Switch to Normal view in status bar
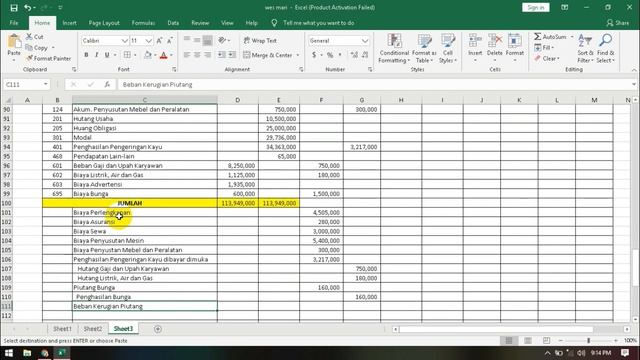The width and height of the screenshot is (640, 360). 509,340
